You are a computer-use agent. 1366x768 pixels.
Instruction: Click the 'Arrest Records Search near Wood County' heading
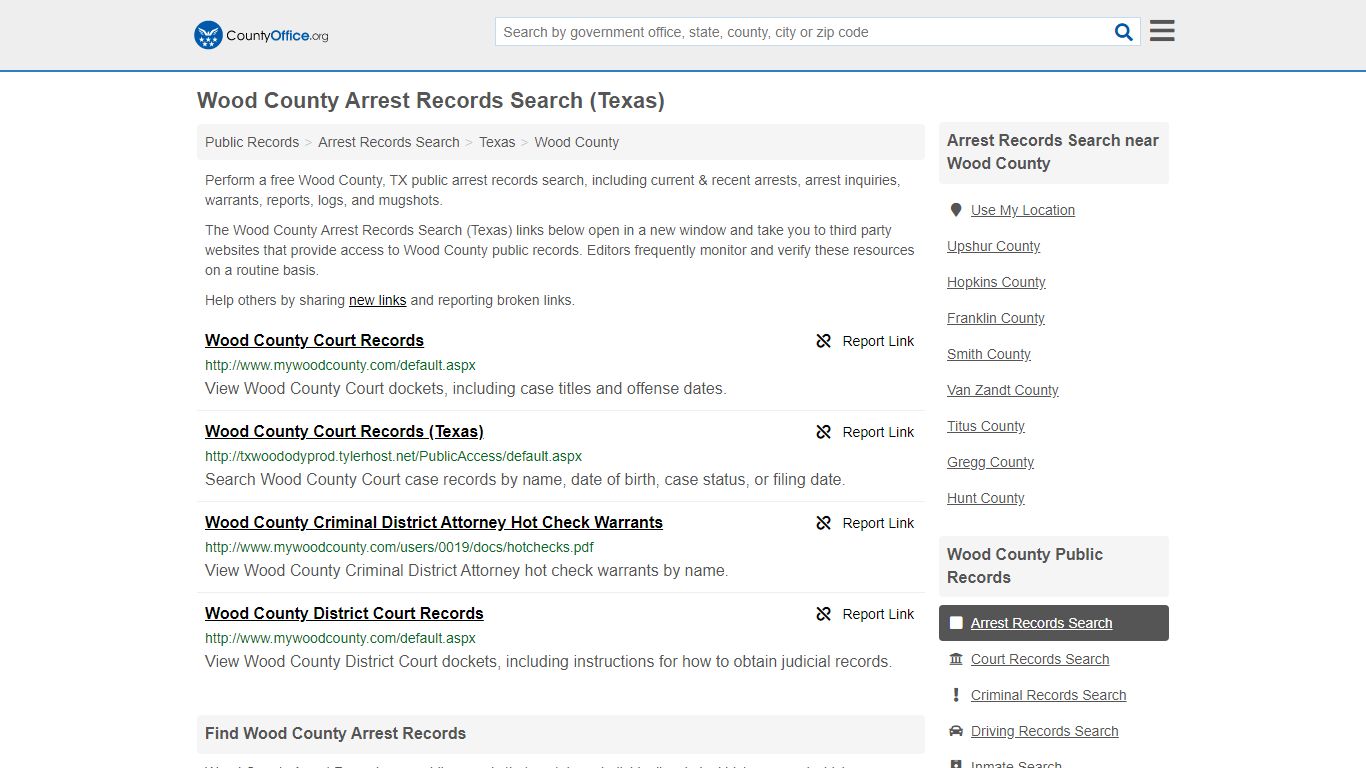(x=1053, y=152)
